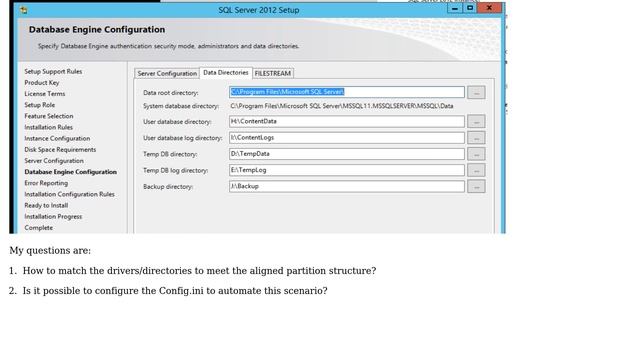Select Setup Role step
The width and height of the screenshot is (640, 360).
coord(39,105)
